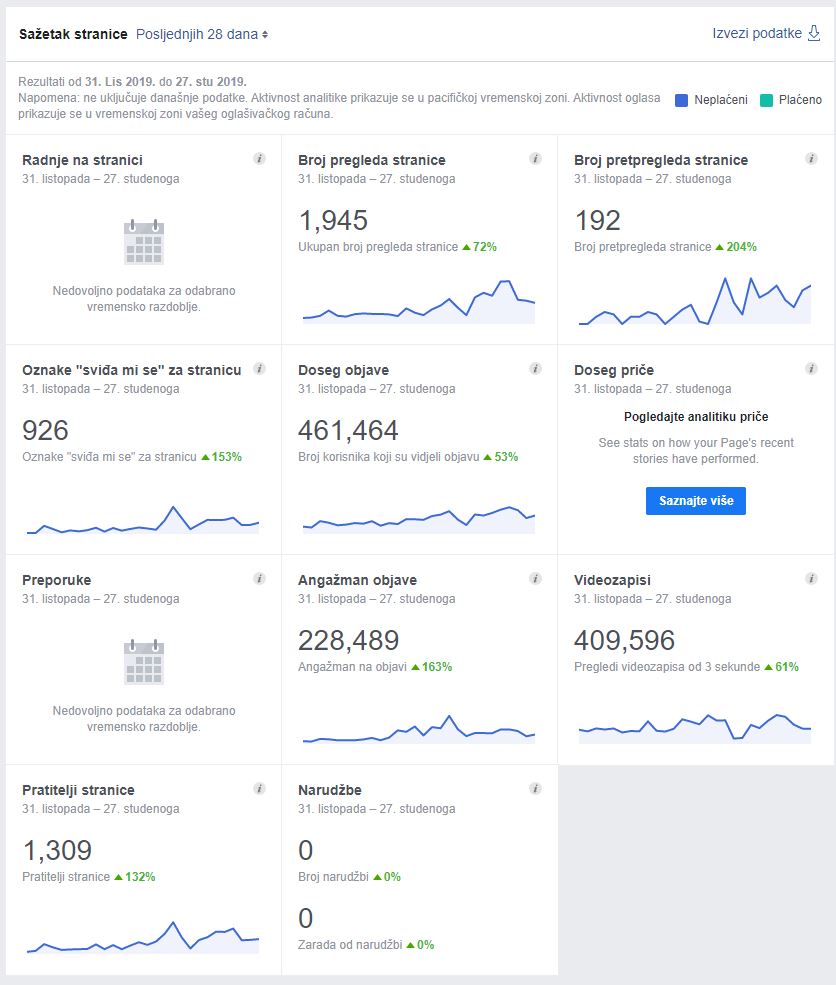Open the Videozapisi card title
This screenshot has height=985, width=836.
tap(612, 580)
